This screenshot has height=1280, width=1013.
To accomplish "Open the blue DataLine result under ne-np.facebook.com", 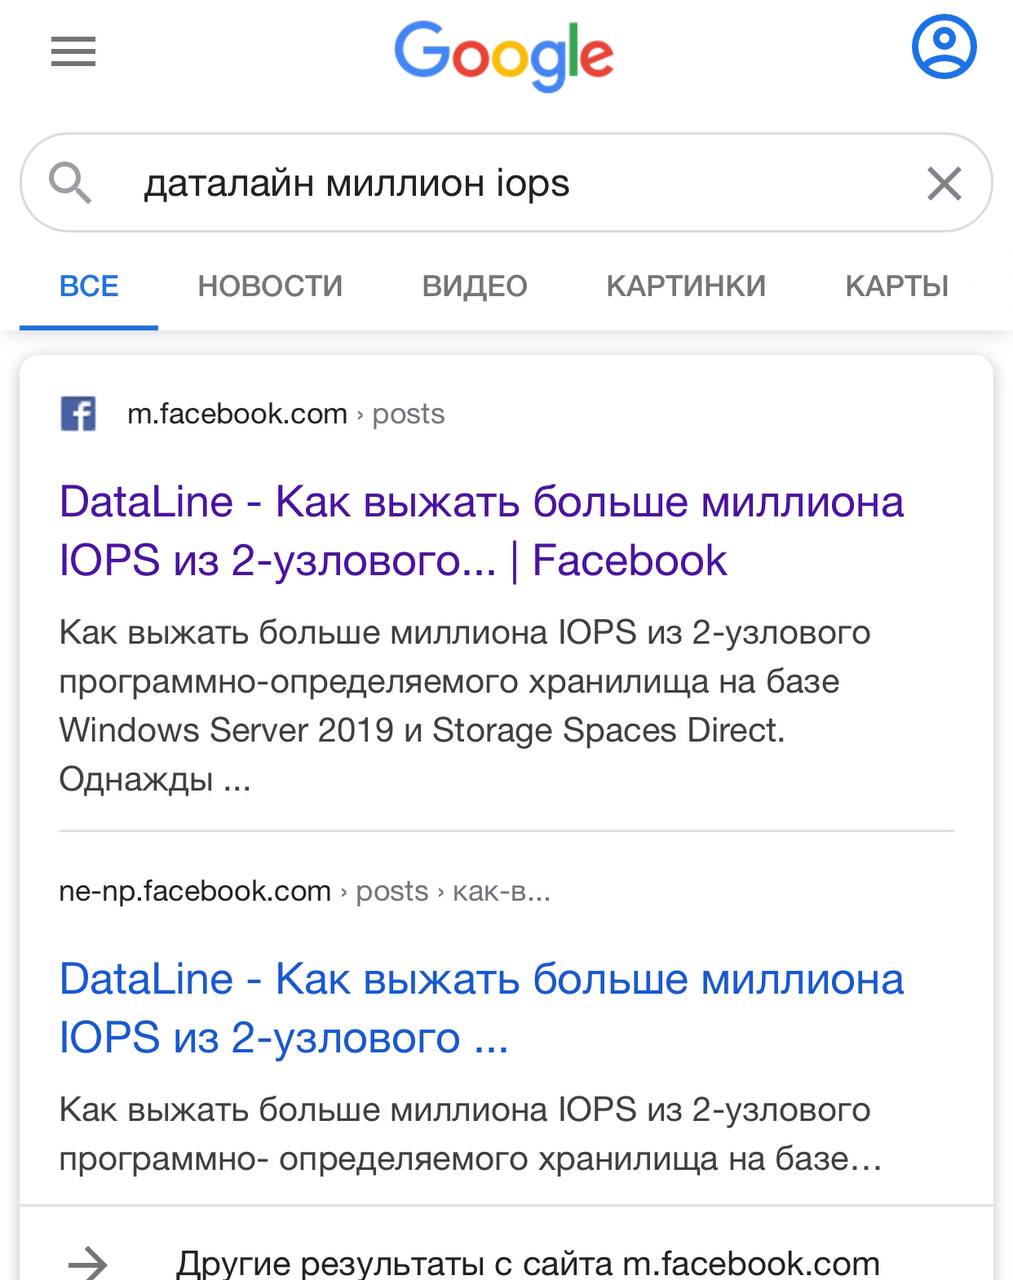I will click(x=481, y=1008).
